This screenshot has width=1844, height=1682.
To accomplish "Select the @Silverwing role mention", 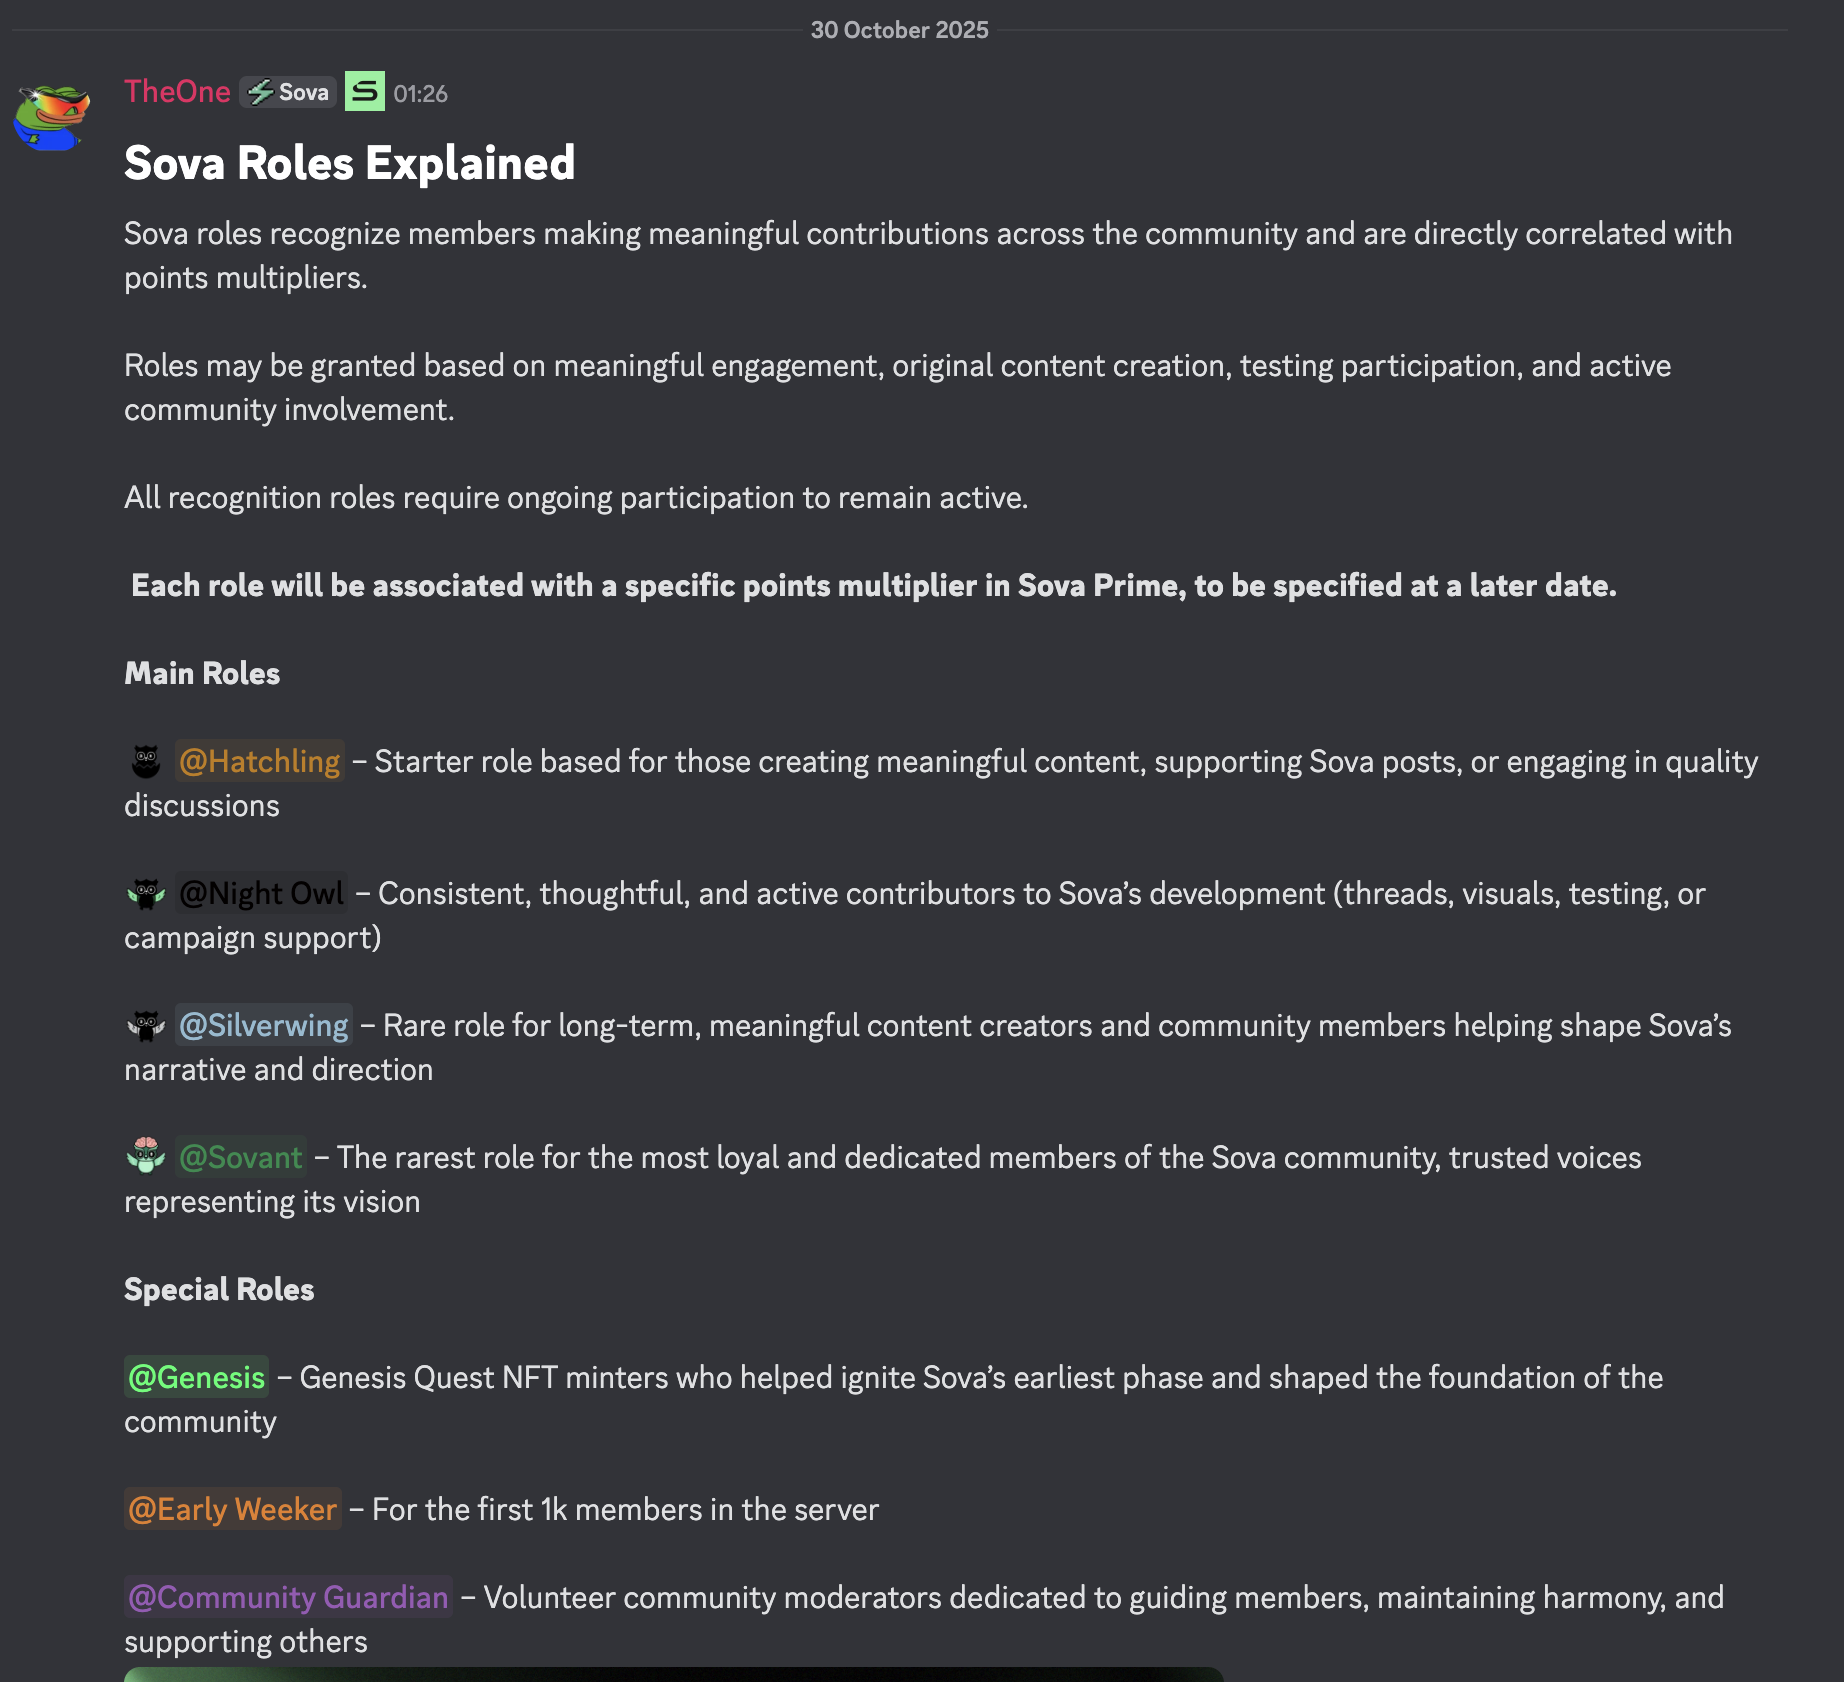I will click(264, 1026).
